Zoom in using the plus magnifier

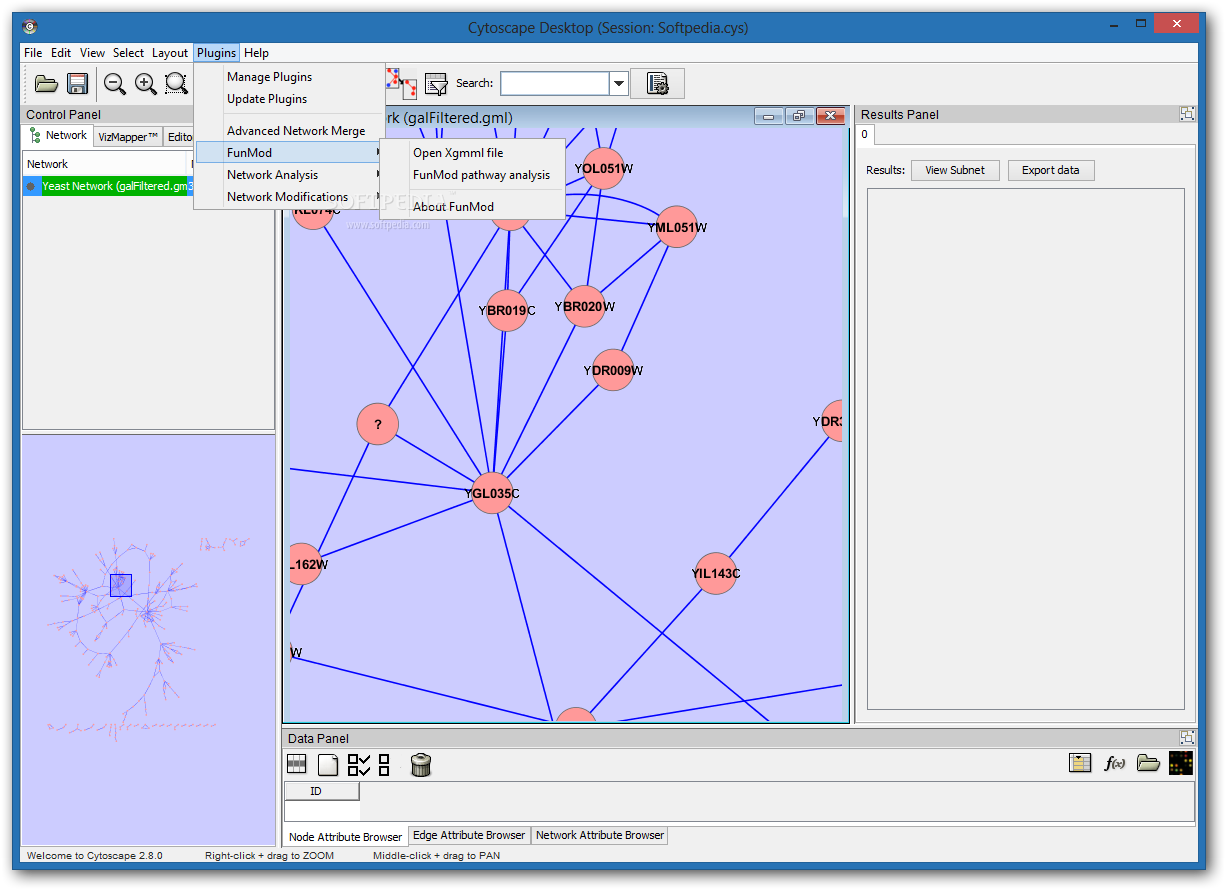click(x=146, y=84)
